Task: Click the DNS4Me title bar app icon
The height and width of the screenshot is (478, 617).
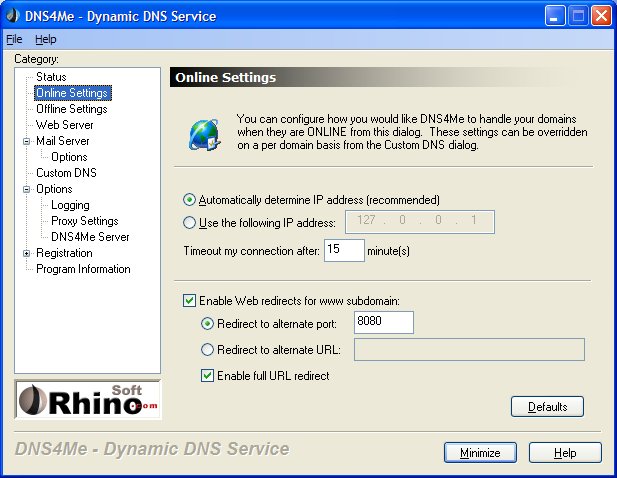Action: (x=13, y=16)
